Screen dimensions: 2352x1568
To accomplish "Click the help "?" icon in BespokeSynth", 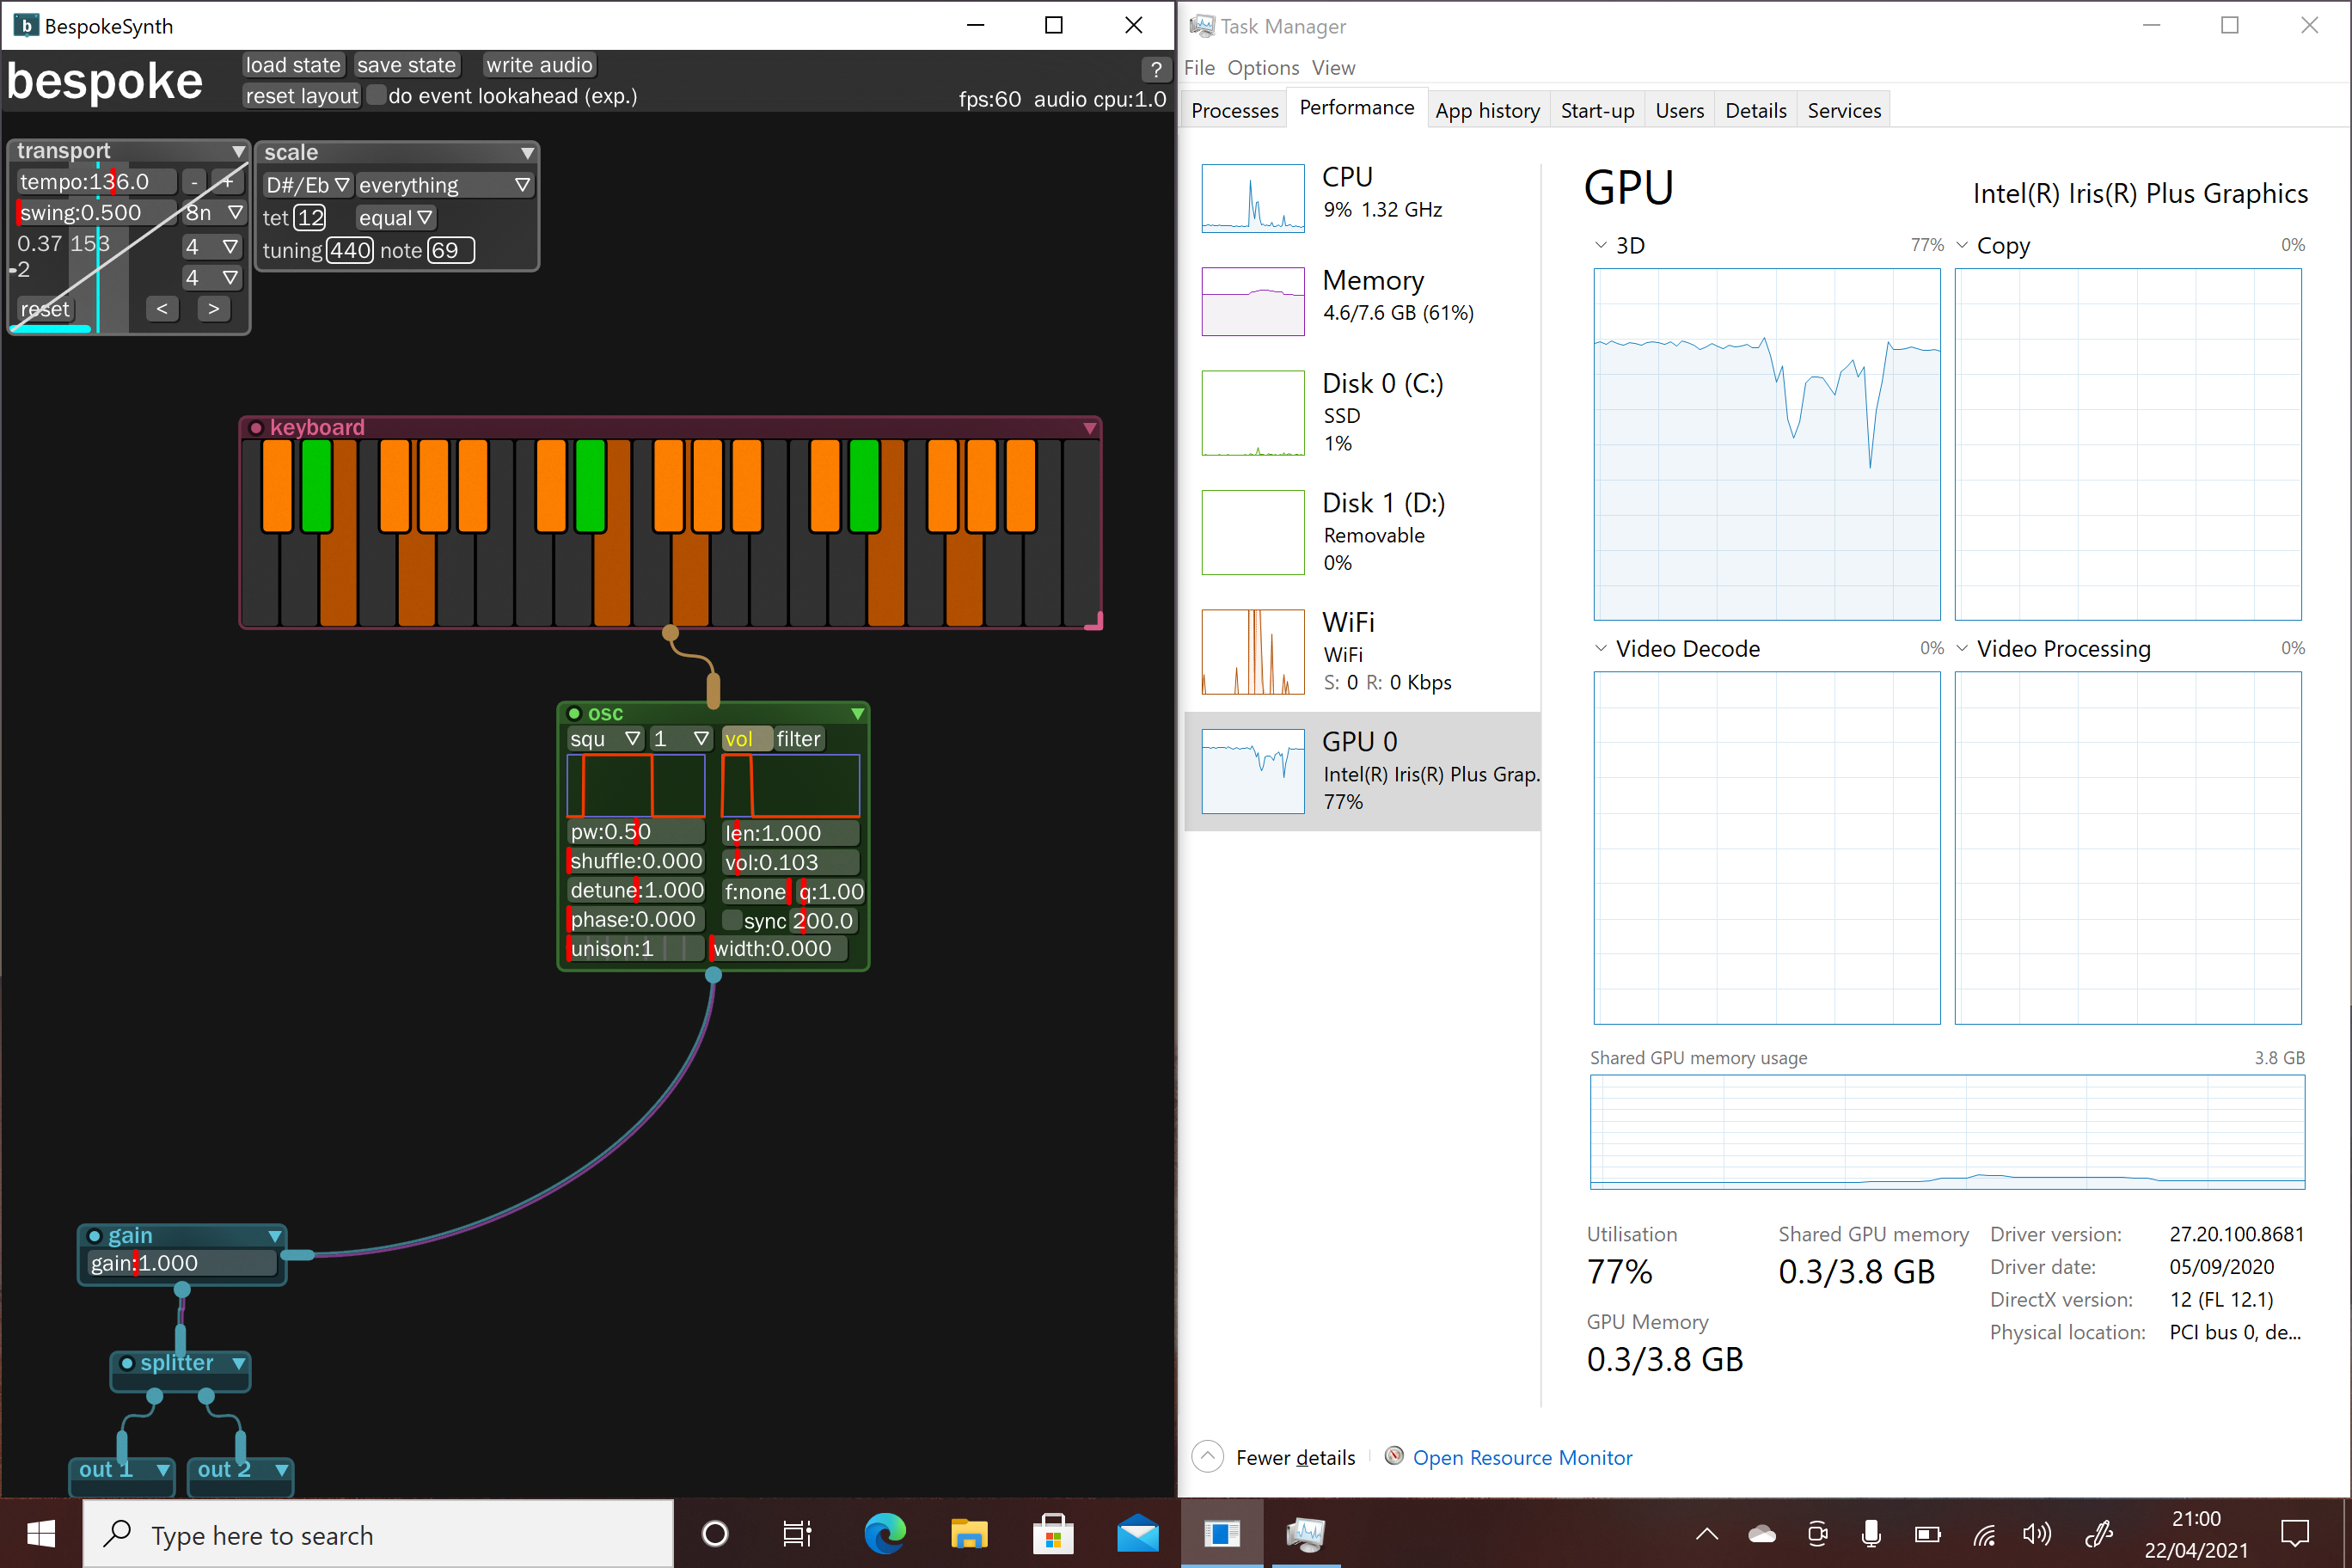I will [x=1157, y=69].
